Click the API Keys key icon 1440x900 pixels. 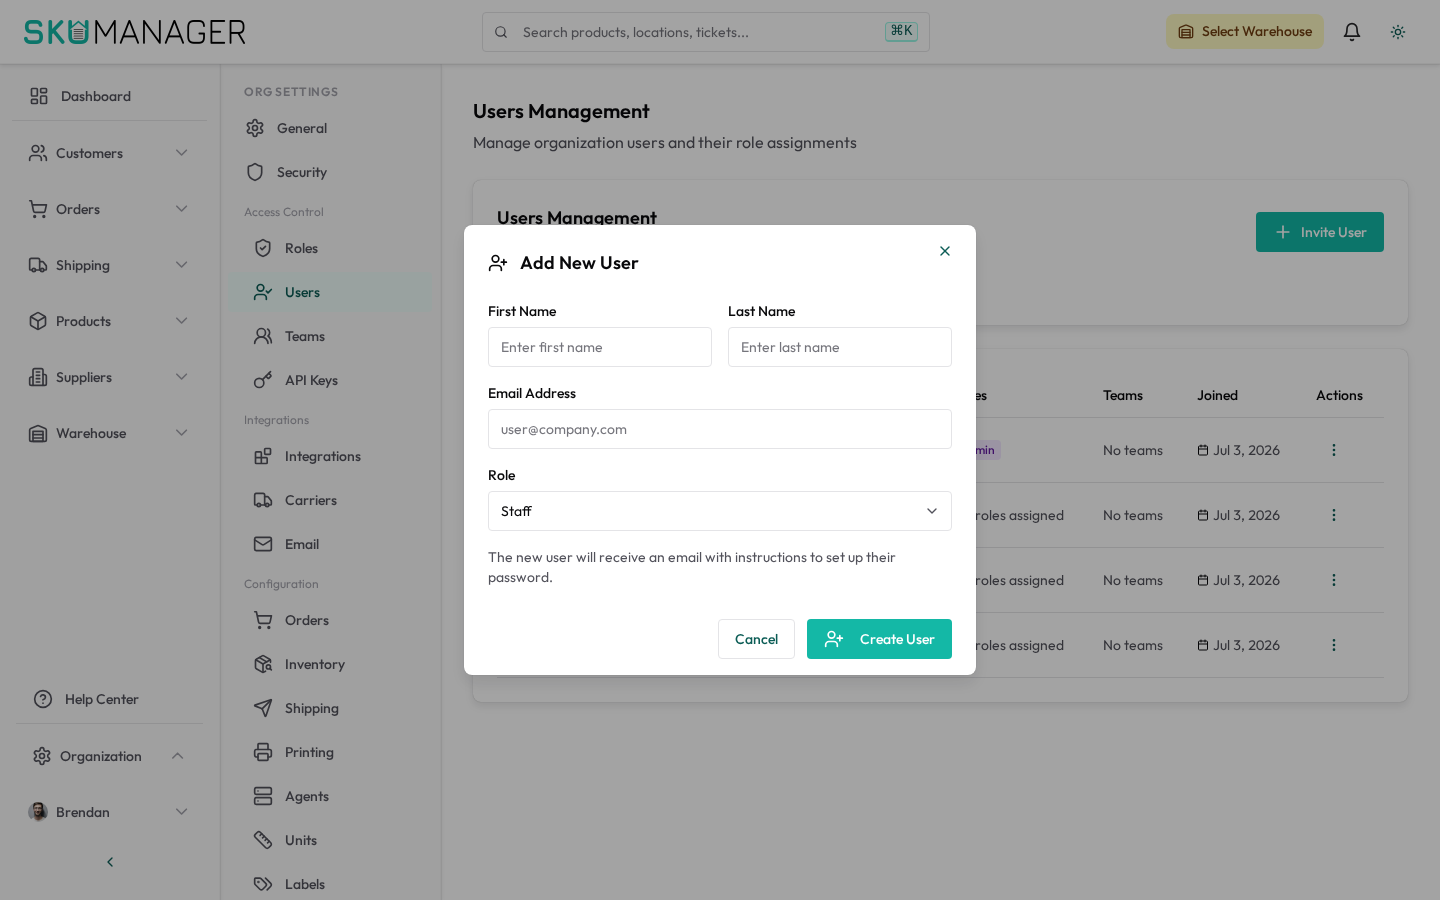(263, 380)
